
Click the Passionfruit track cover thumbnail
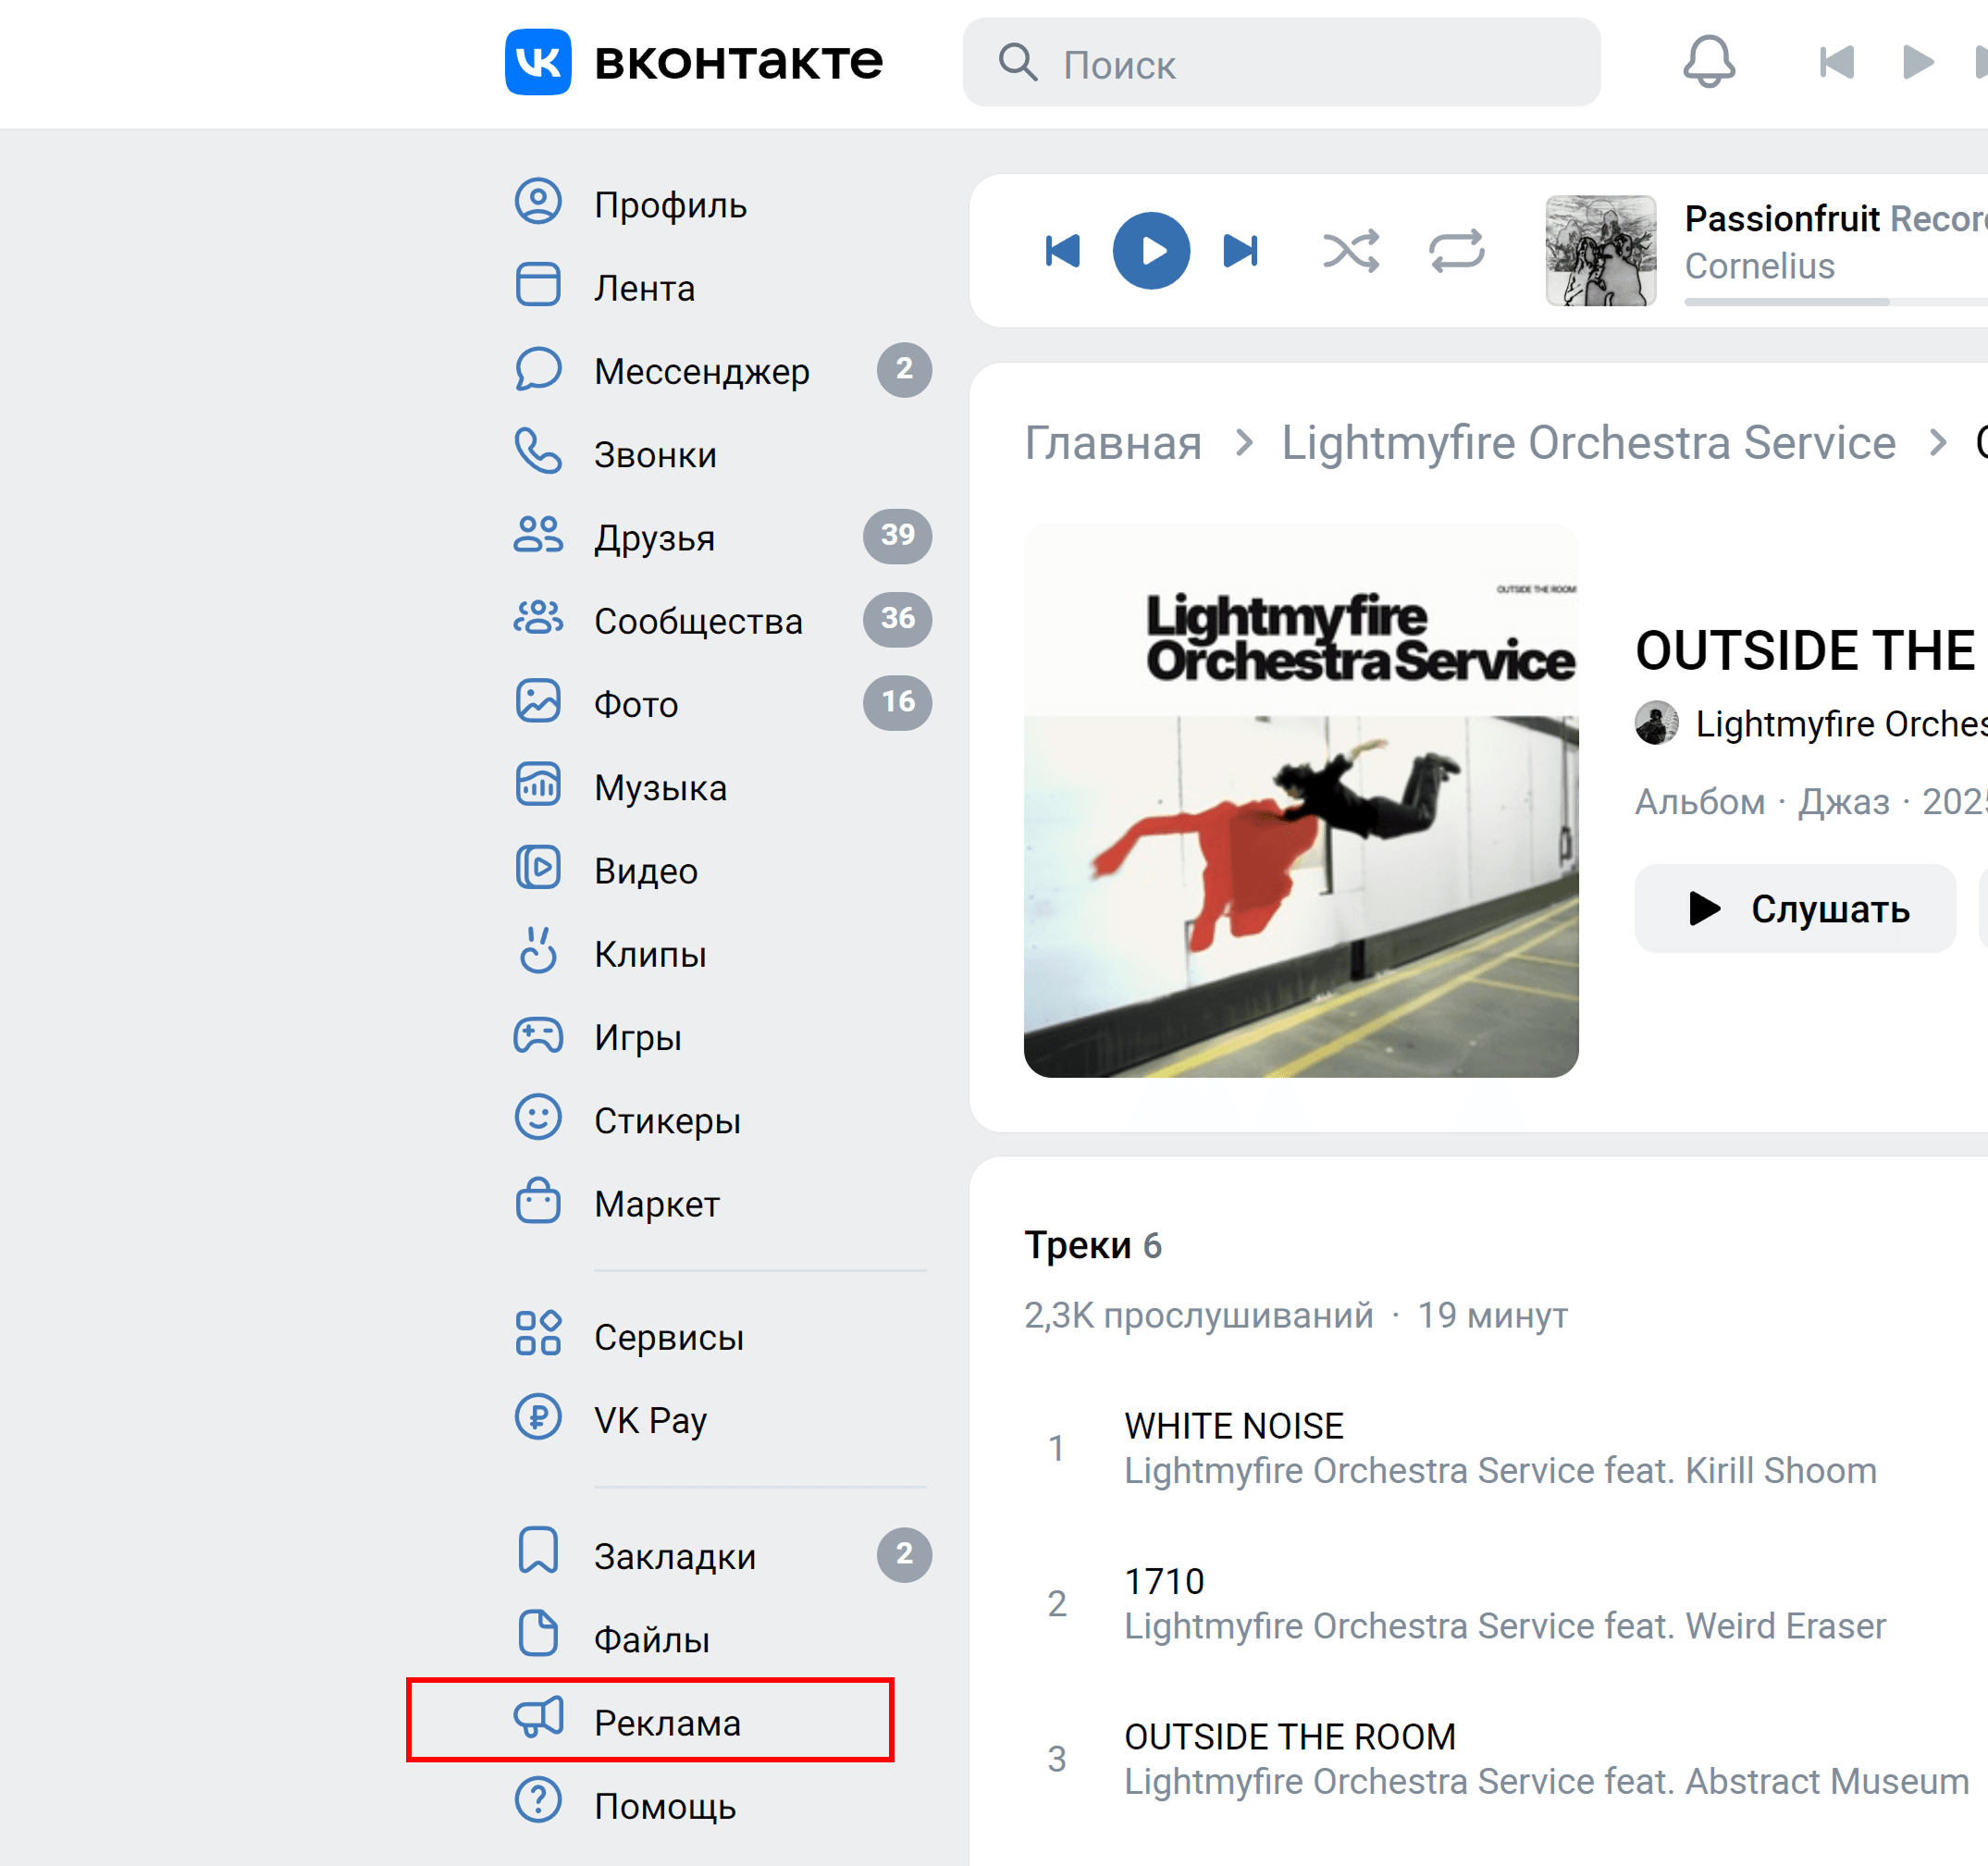click(x=1600, y=251)
